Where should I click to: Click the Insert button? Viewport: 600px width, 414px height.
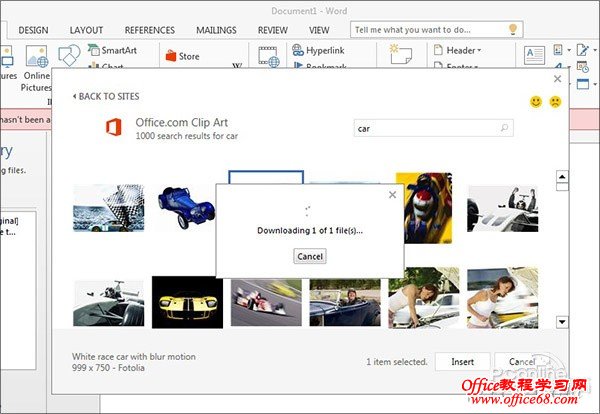tap(462, 362)
